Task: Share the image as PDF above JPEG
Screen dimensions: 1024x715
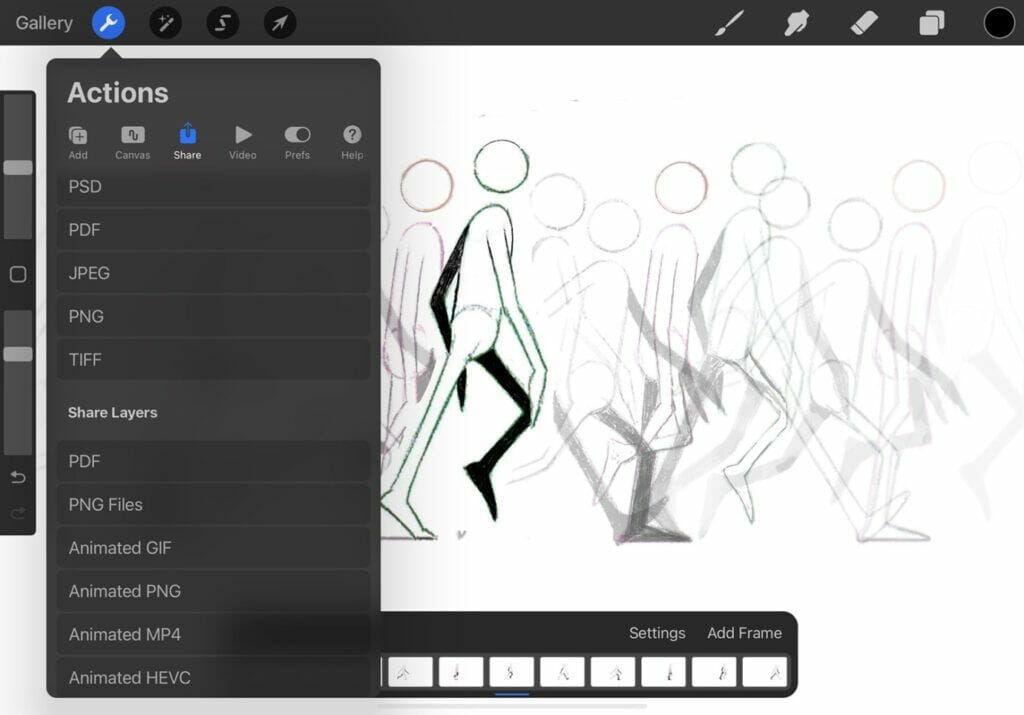Action: pos(214,230)
